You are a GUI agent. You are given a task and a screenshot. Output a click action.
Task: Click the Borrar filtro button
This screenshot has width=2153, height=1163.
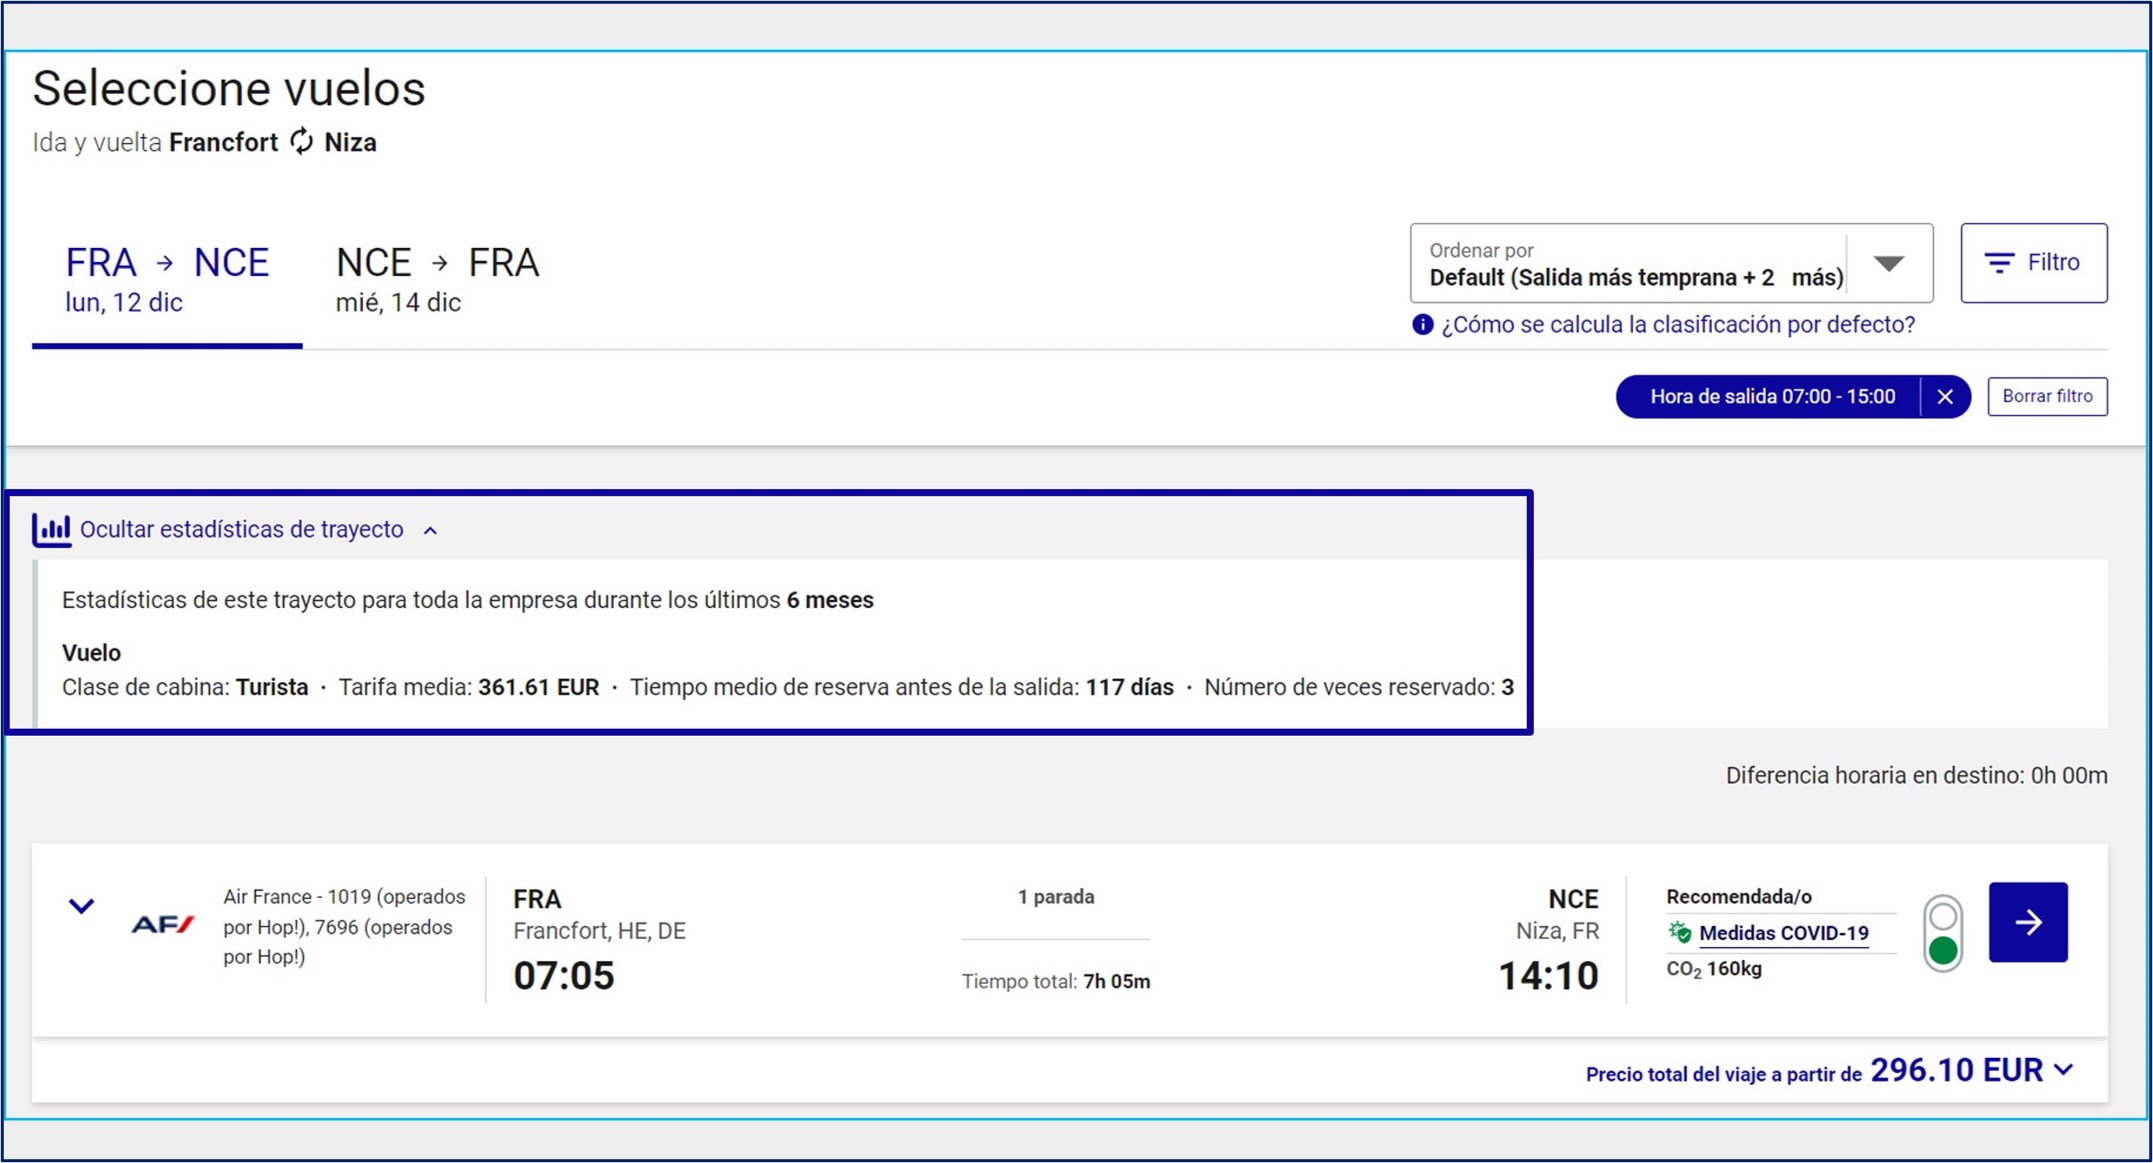click(2046, 397)
